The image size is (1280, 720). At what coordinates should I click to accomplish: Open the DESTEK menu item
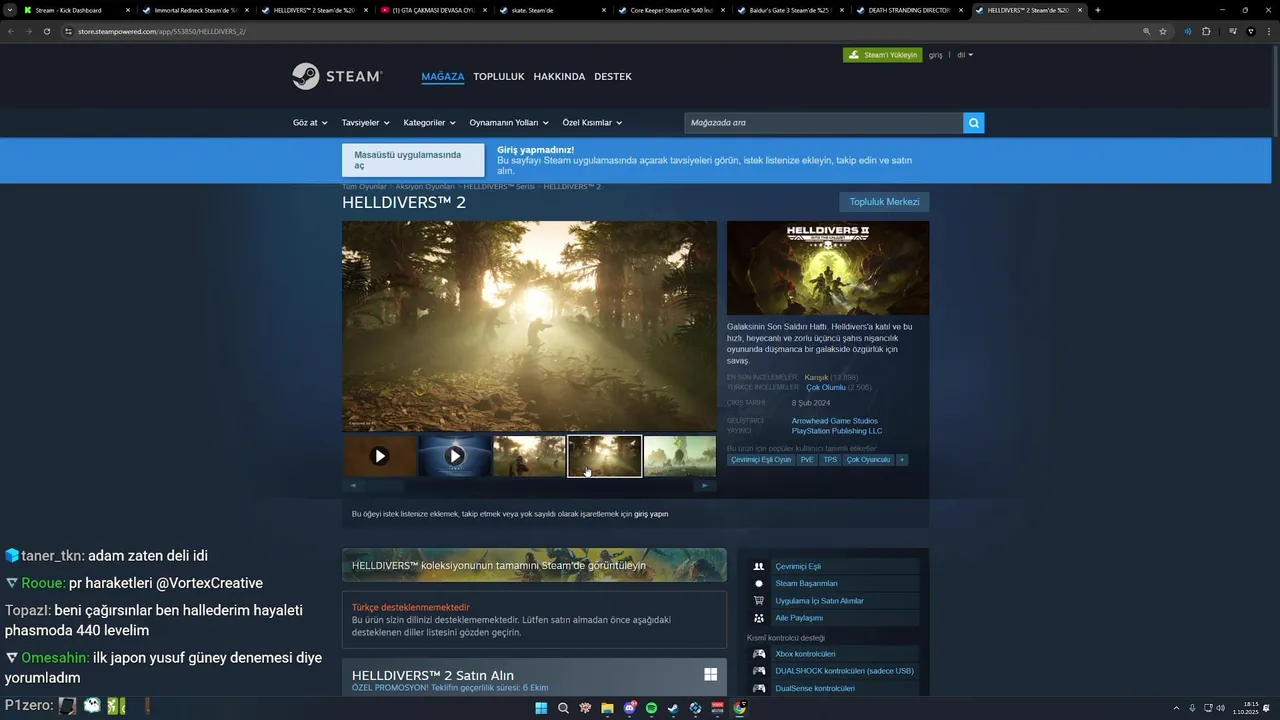613,76
